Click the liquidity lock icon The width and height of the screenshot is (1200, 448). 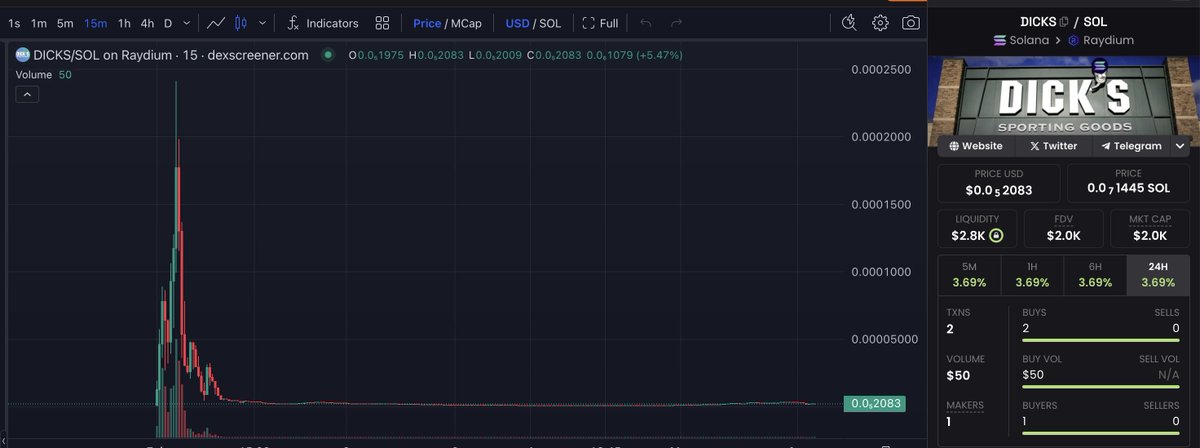pos(996,236)
